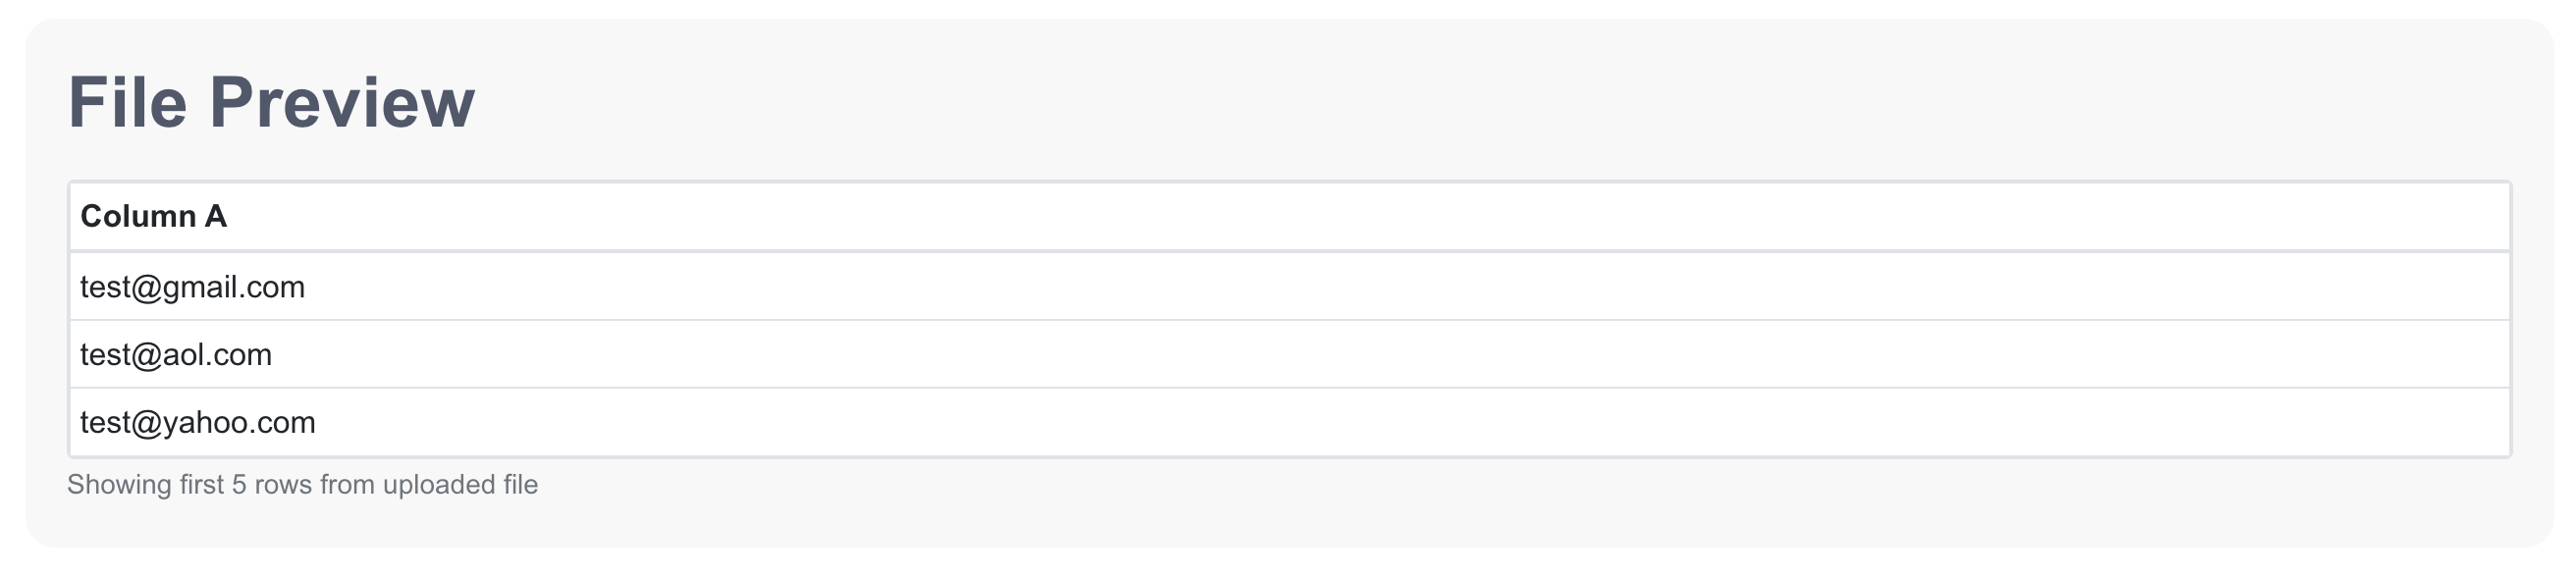Click the number 5 in the caption
This screenshot has width=2576, height=579.
239,485
